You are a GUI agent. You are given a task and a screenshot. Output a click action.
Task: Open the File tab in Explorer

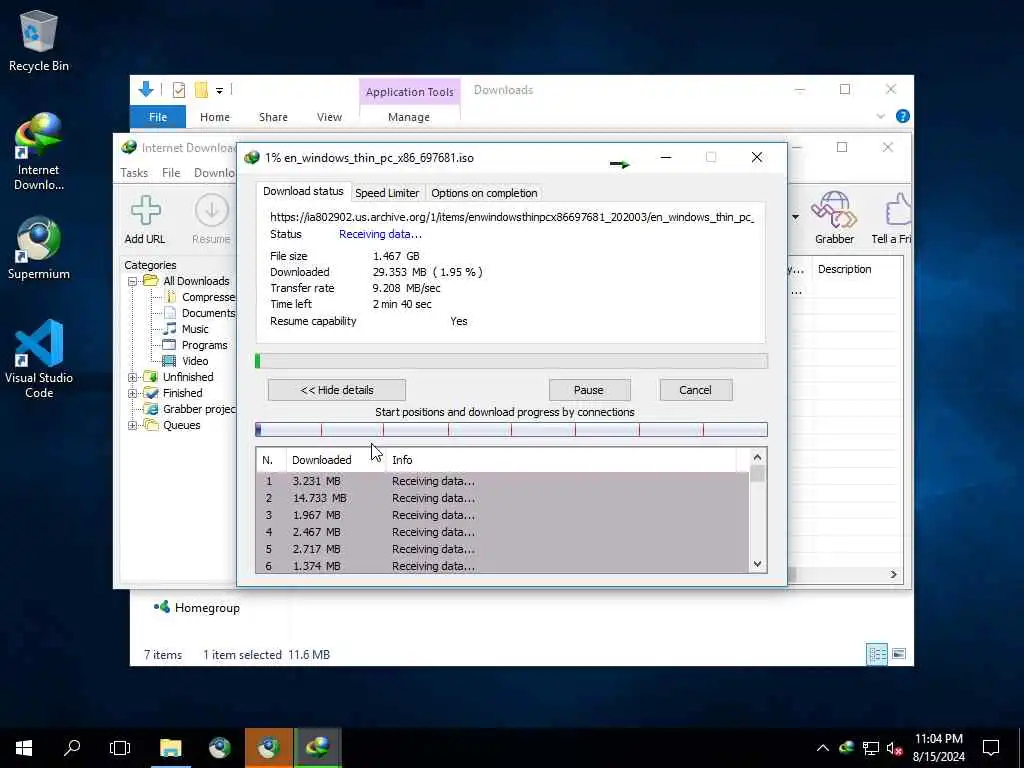[x=158, y=117]
